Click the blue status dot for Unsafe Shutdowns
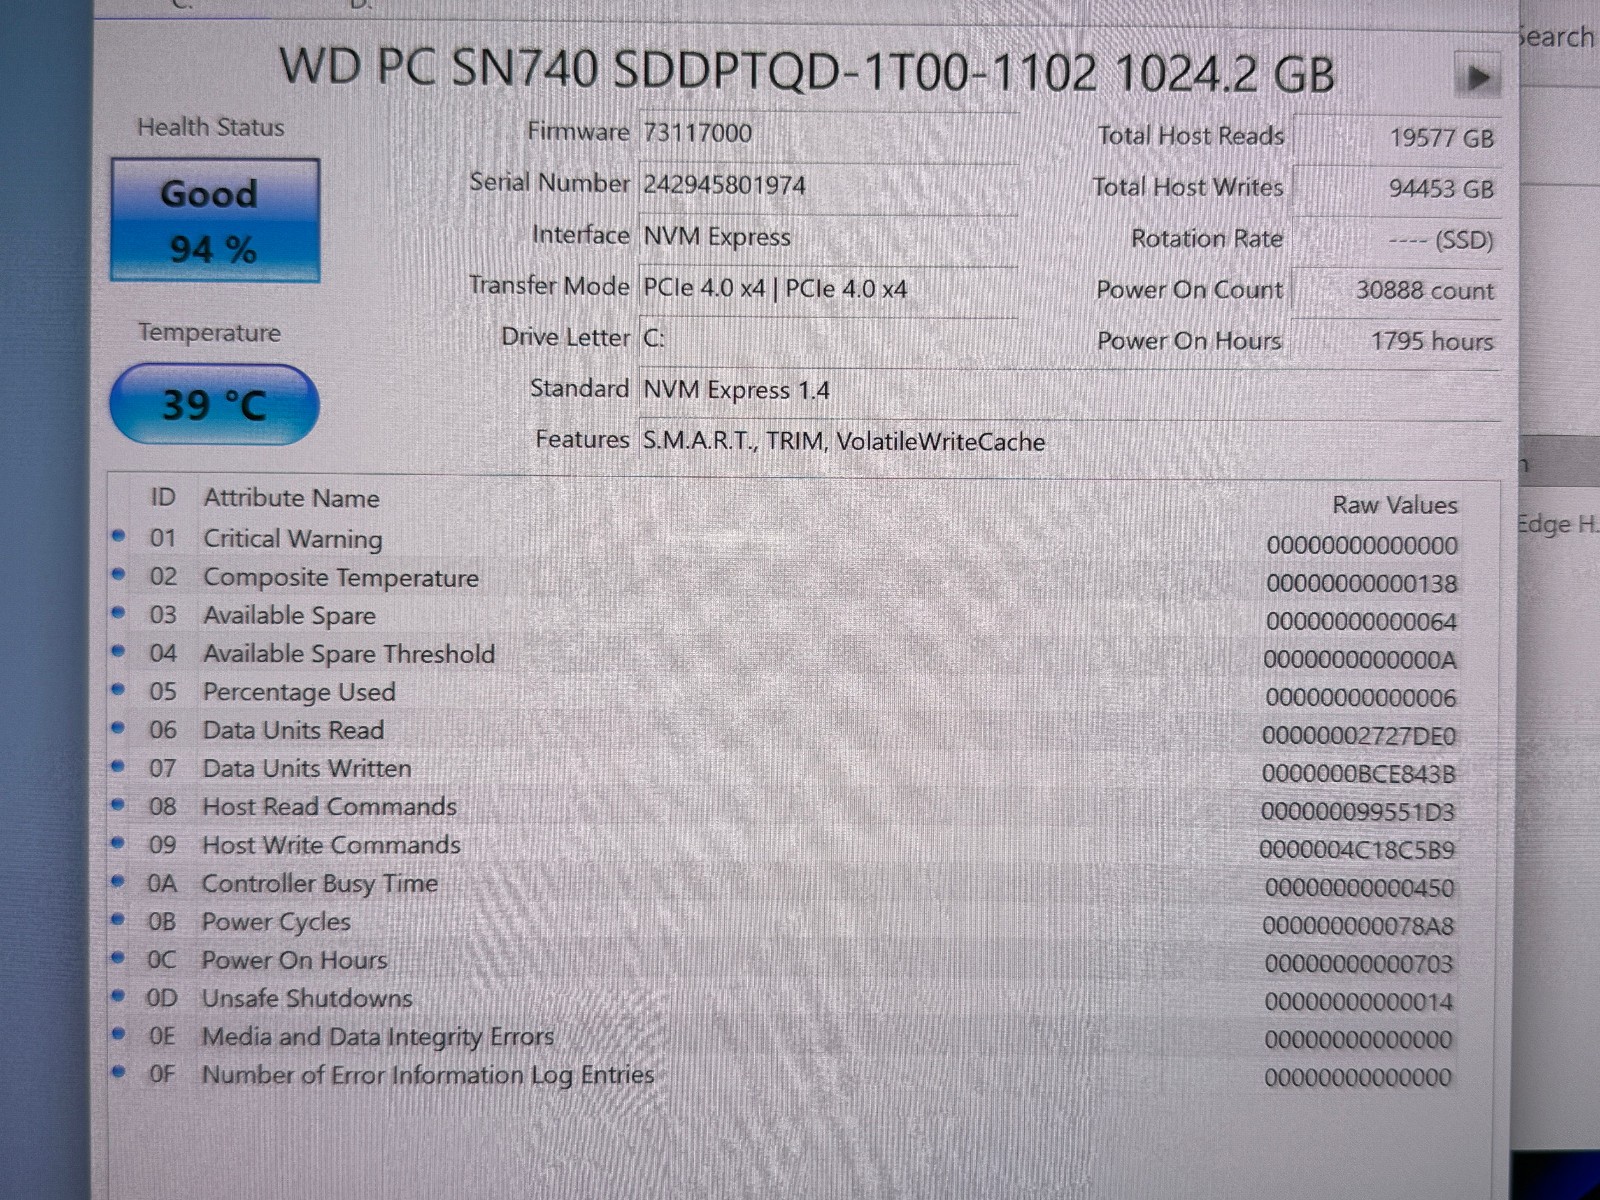This screenshot has height=1200, width=1600. pos(118,996)
